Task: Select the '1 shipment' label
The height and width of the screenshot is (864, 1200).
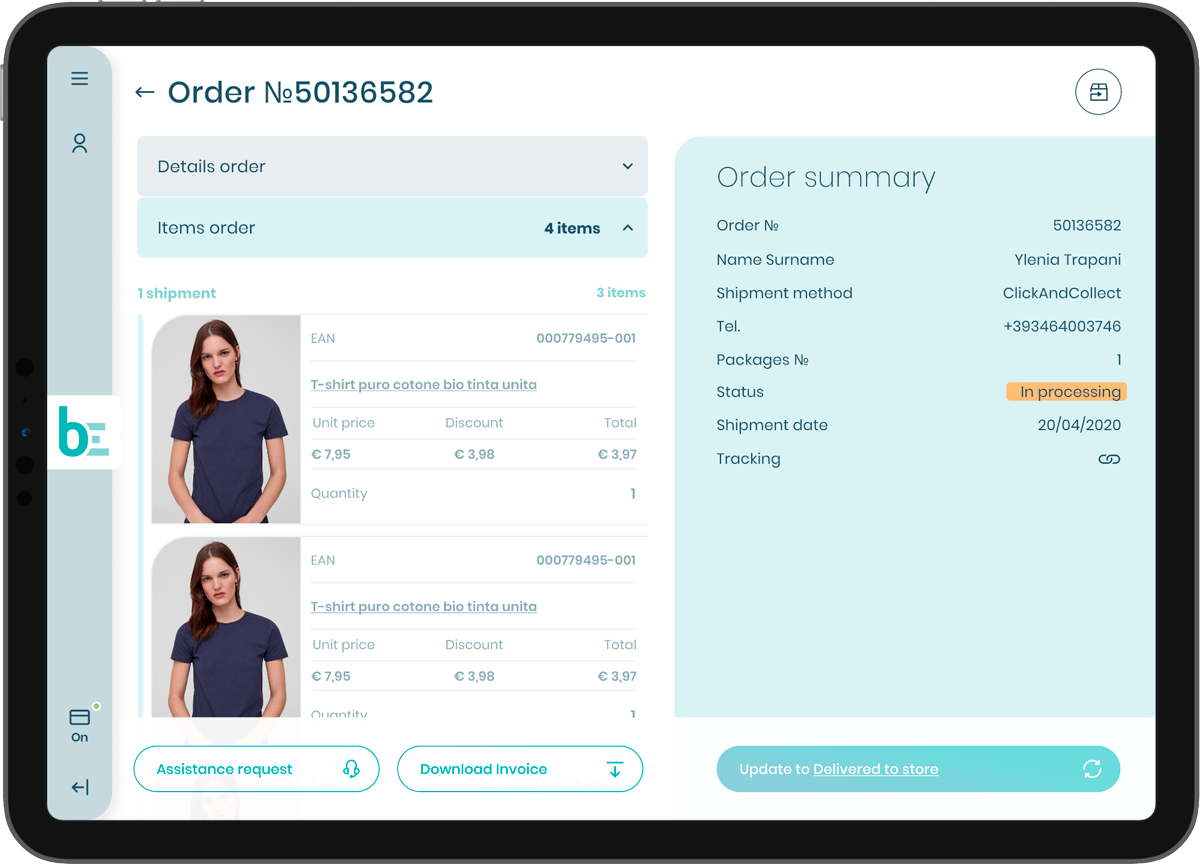Action: [177, 293]
